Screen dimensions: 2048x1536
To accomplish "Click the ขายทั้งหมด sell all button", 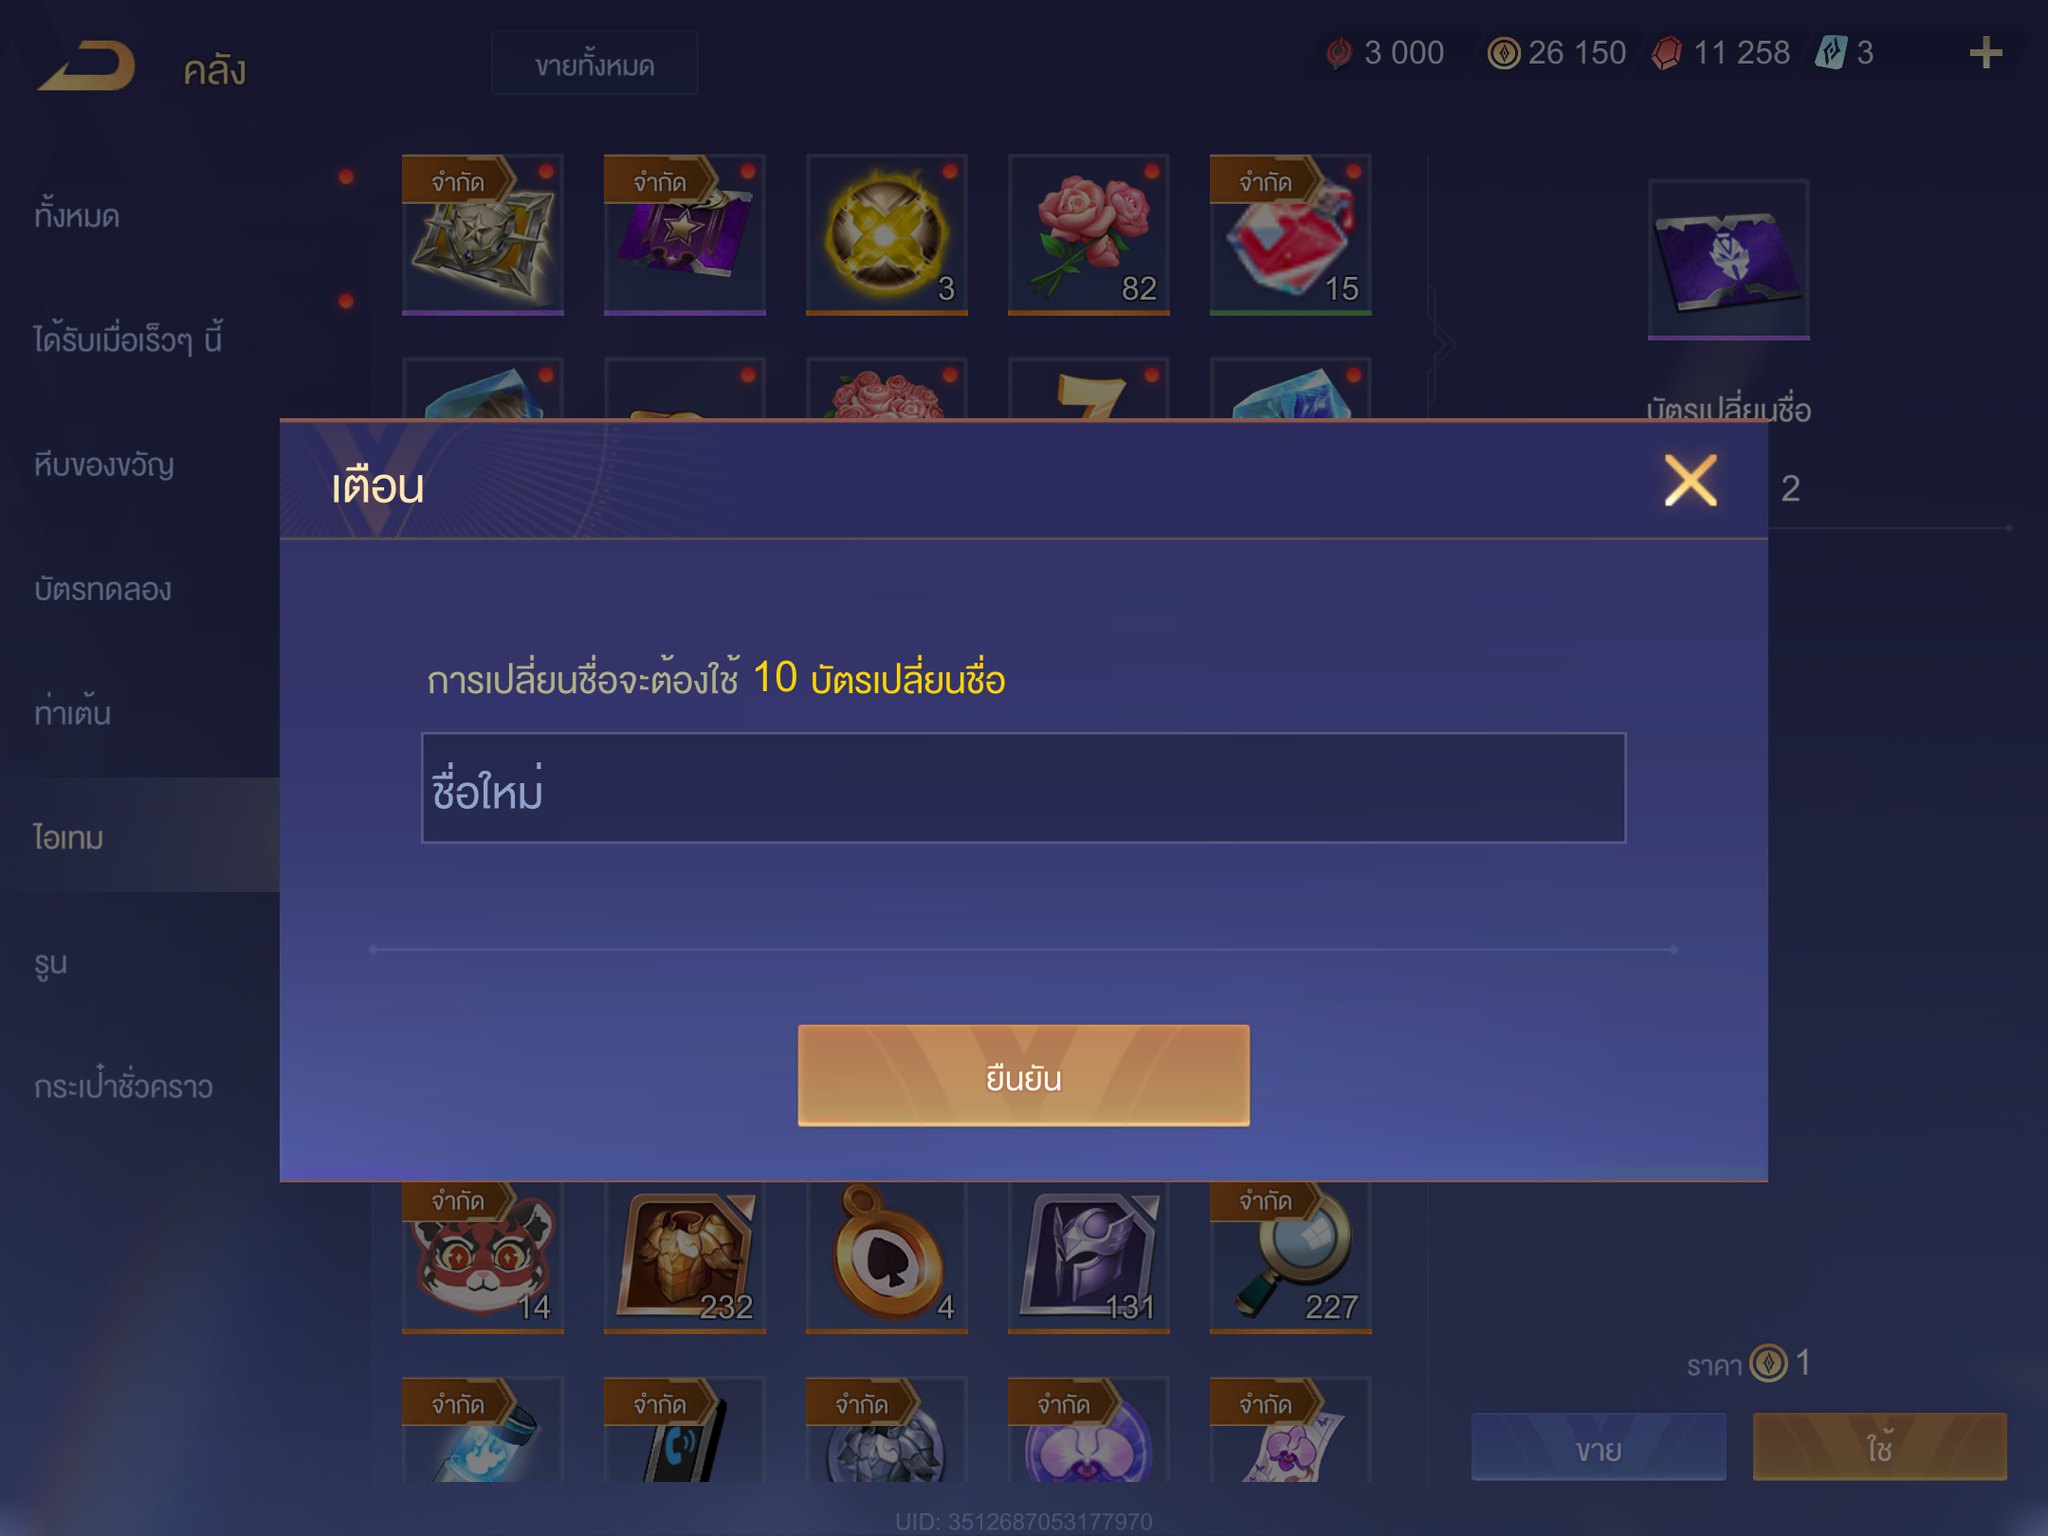I will [594, 65].
